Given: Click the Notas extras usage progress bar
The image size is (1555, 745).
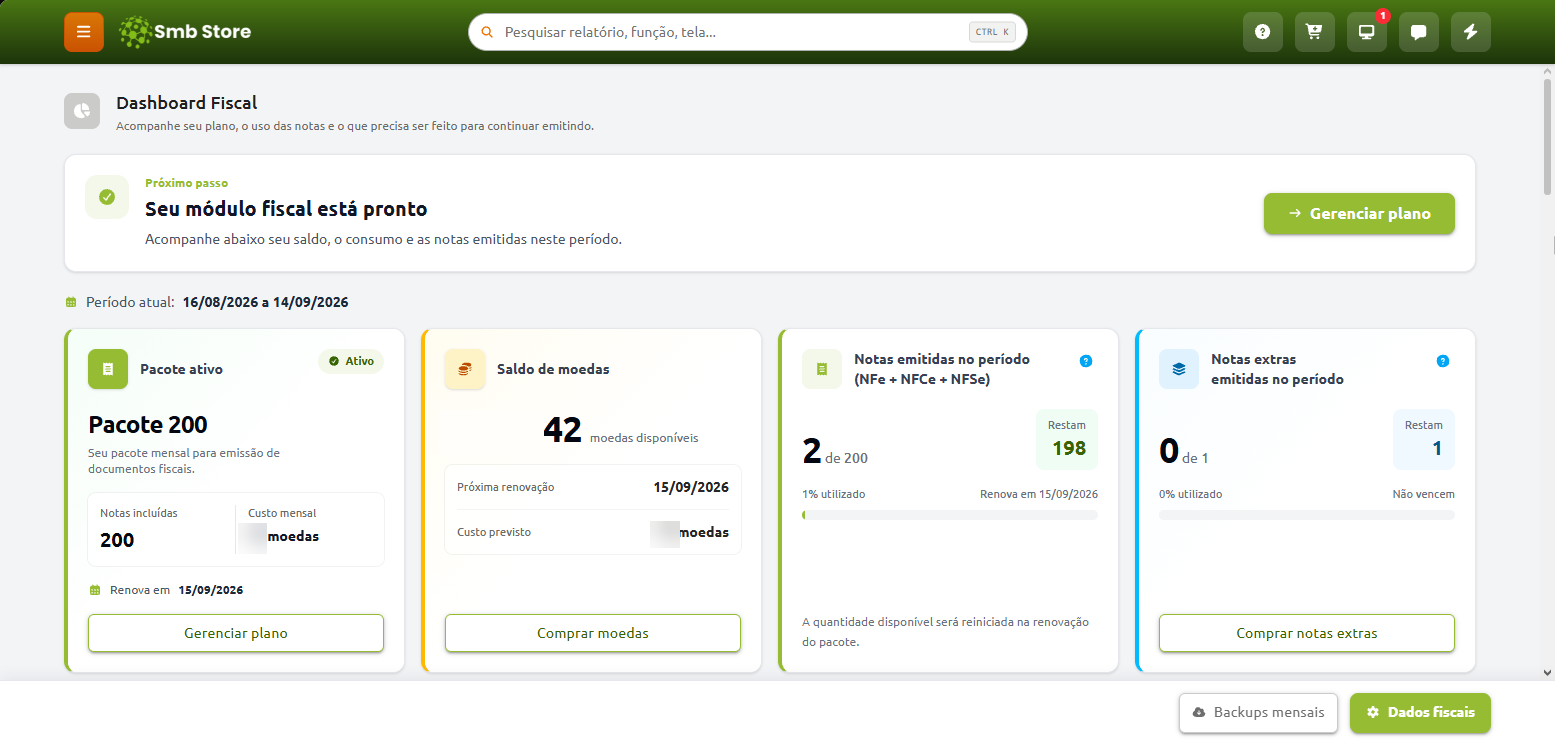Looking at the screenshot, I should tap(1307, 515).
